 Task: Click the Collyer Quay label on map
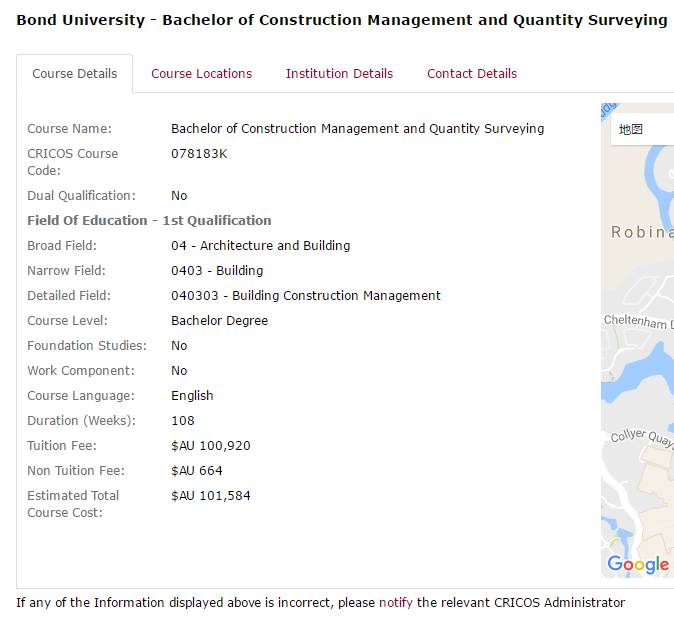pos(642,437)
